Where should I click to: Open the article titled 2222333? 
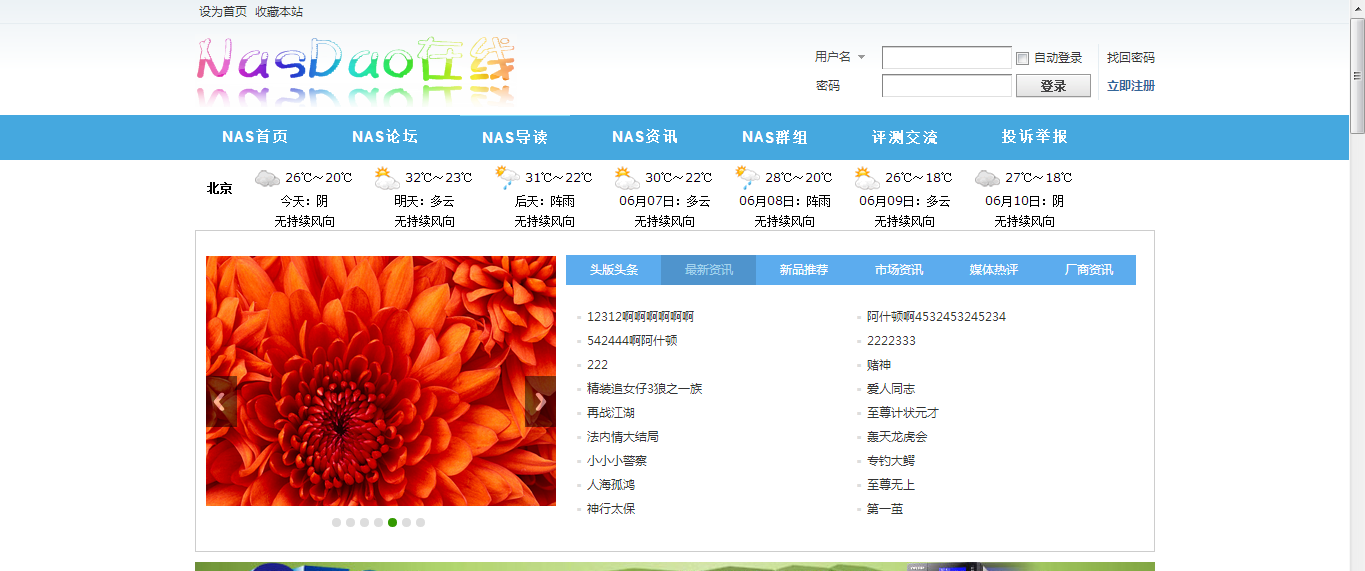click(x=891, y=341)
